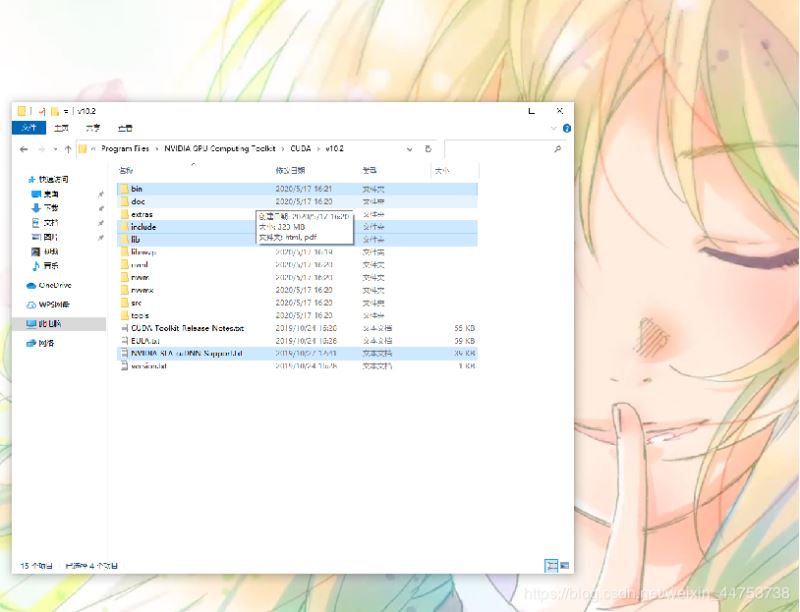The height and width of the screenshot is (612, 800).
Task: Switch to details list view
Action: click(550, 566)
